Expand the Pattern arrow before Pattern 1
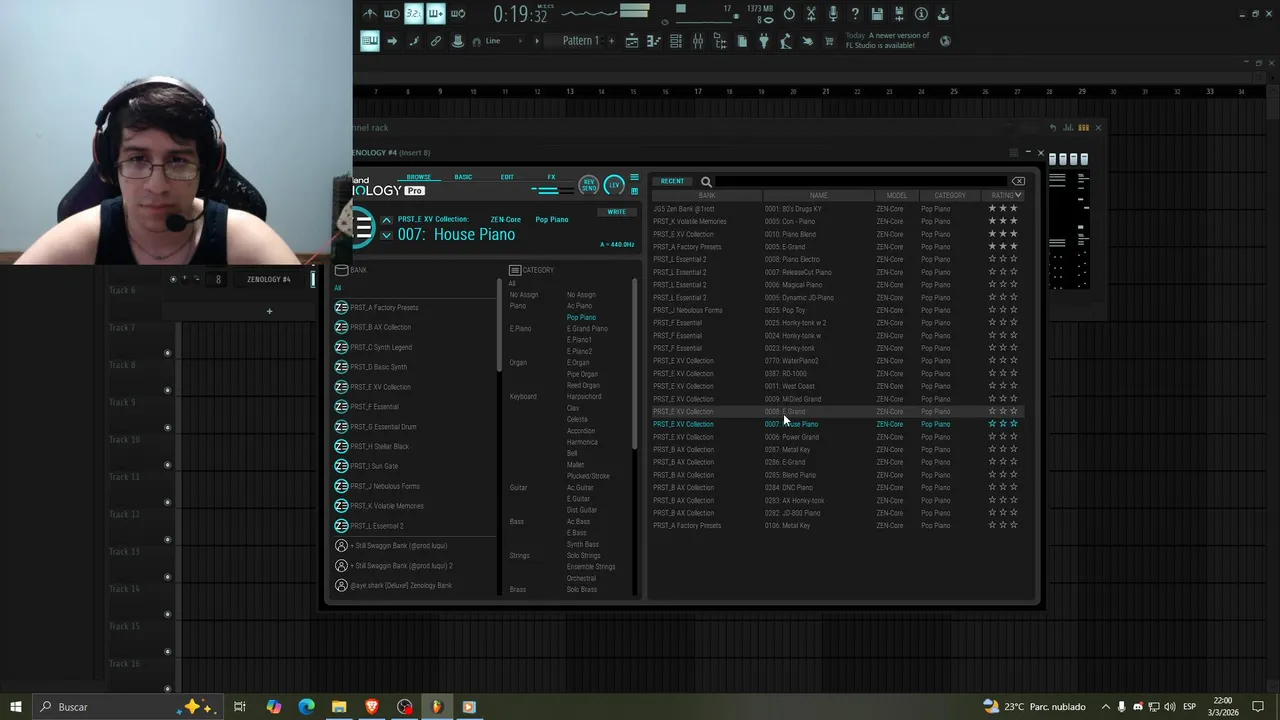 click(x=537, y=41)
